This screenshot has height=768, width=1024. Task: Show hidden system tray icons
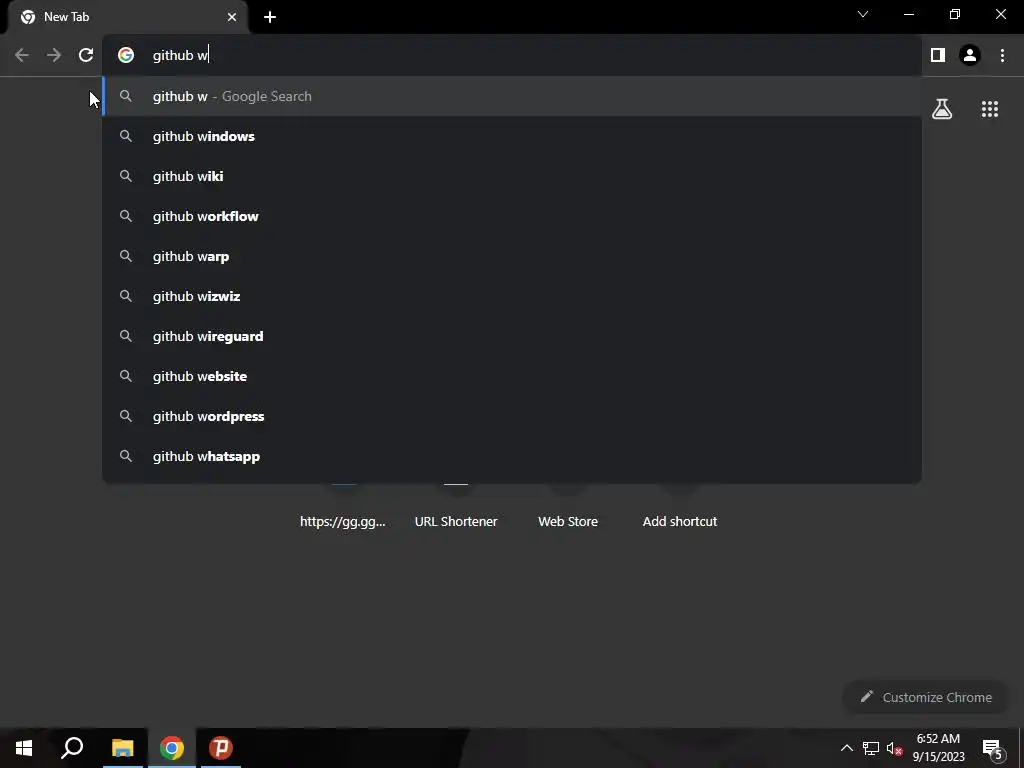[846, 748]
